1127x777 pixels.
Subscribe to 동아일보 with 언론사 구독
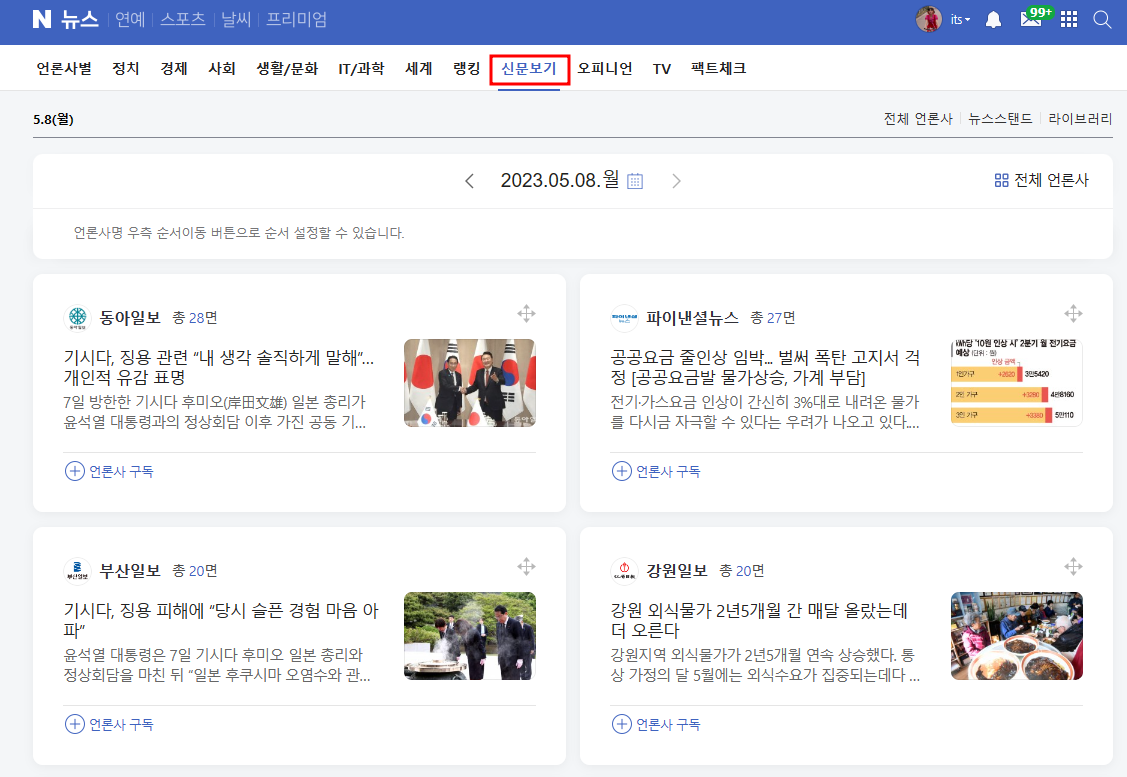tap(109, 472)
